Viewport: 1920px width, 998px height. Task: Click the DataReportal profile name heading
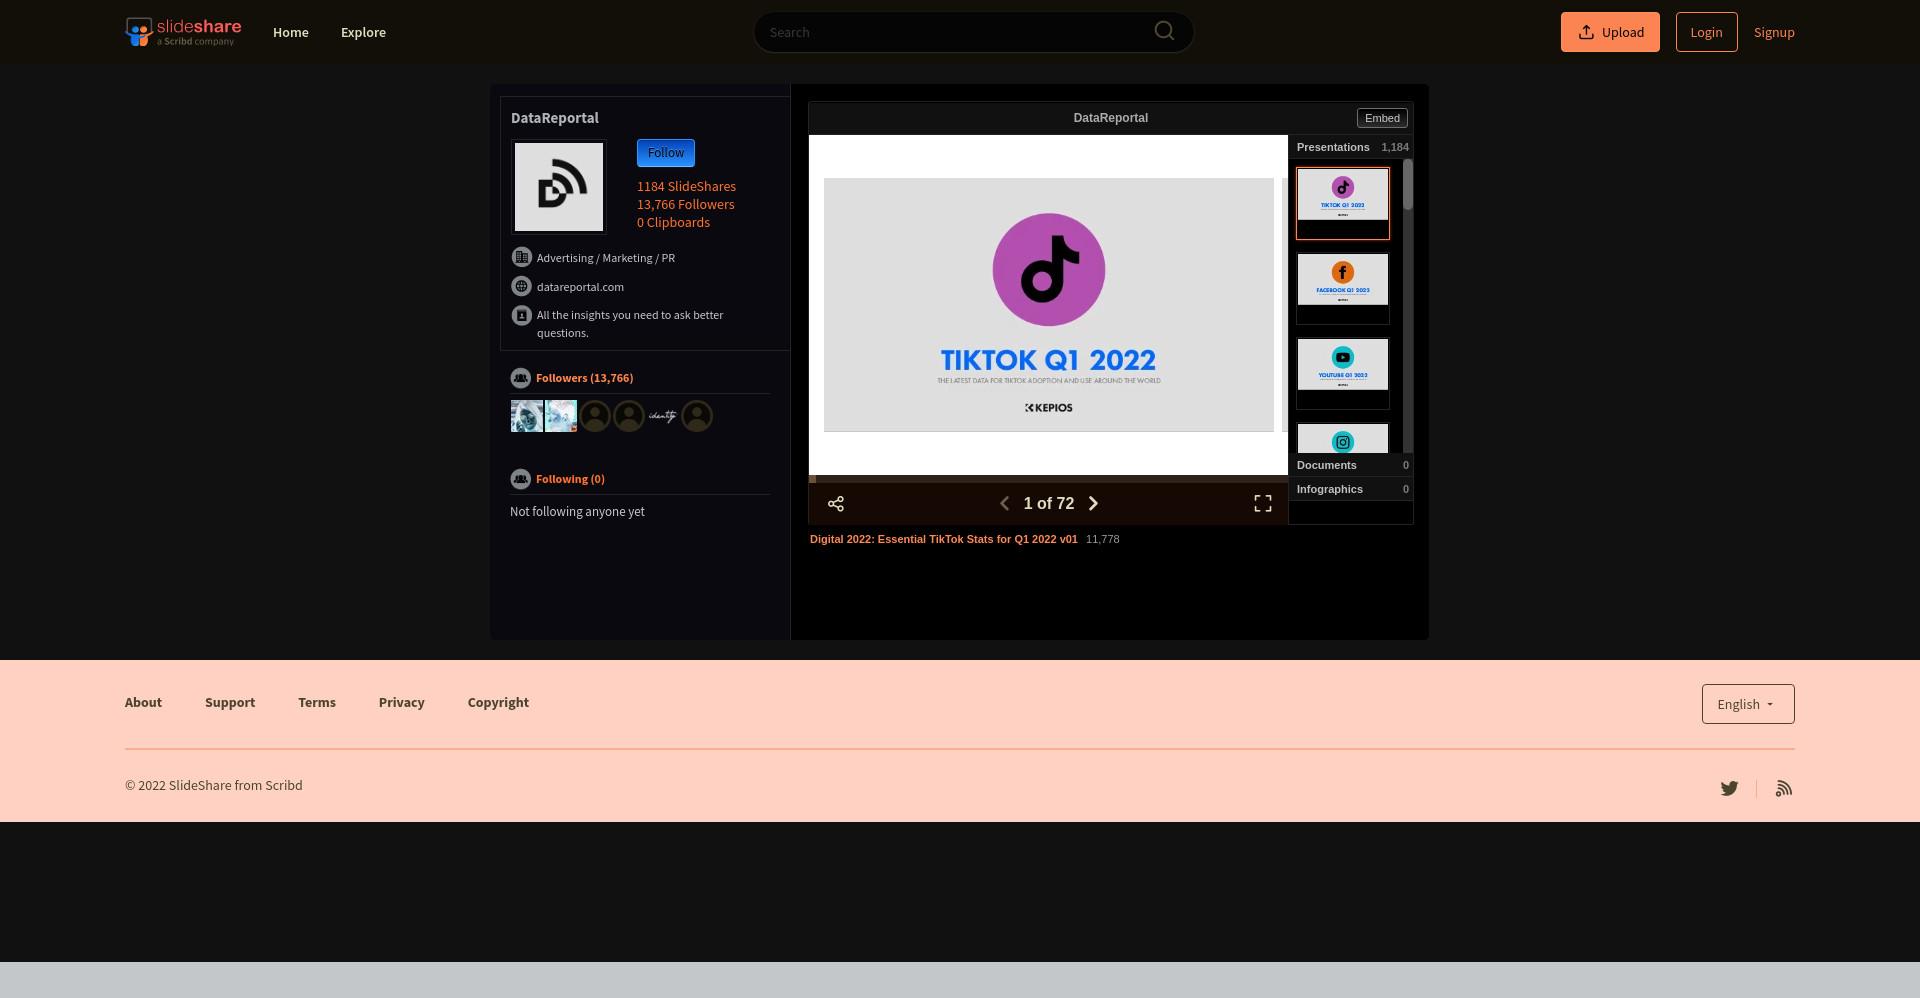tap(555, 118)
